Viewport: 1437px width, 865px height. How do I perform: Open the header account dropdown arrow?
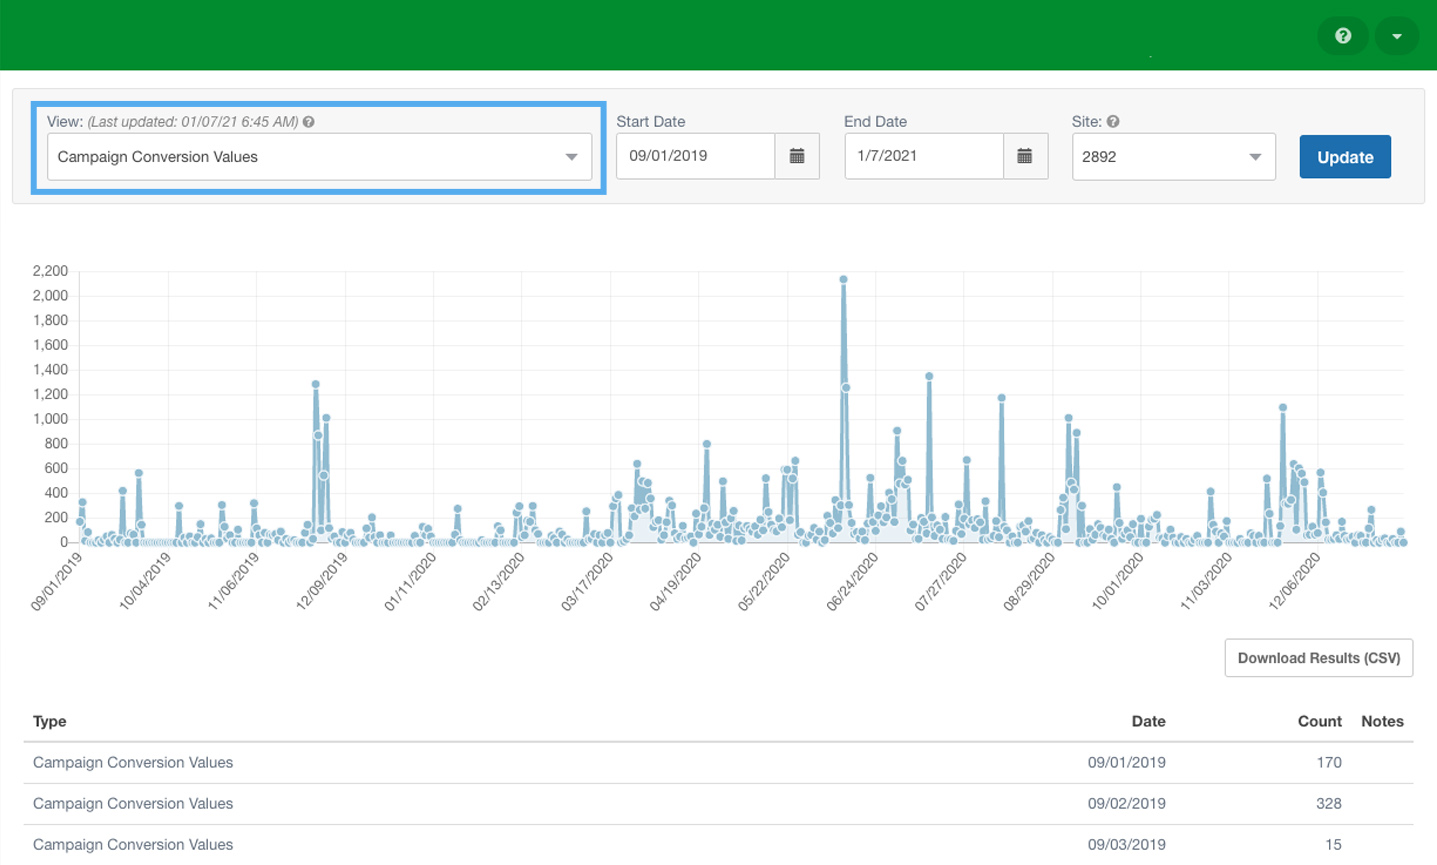1396,36
